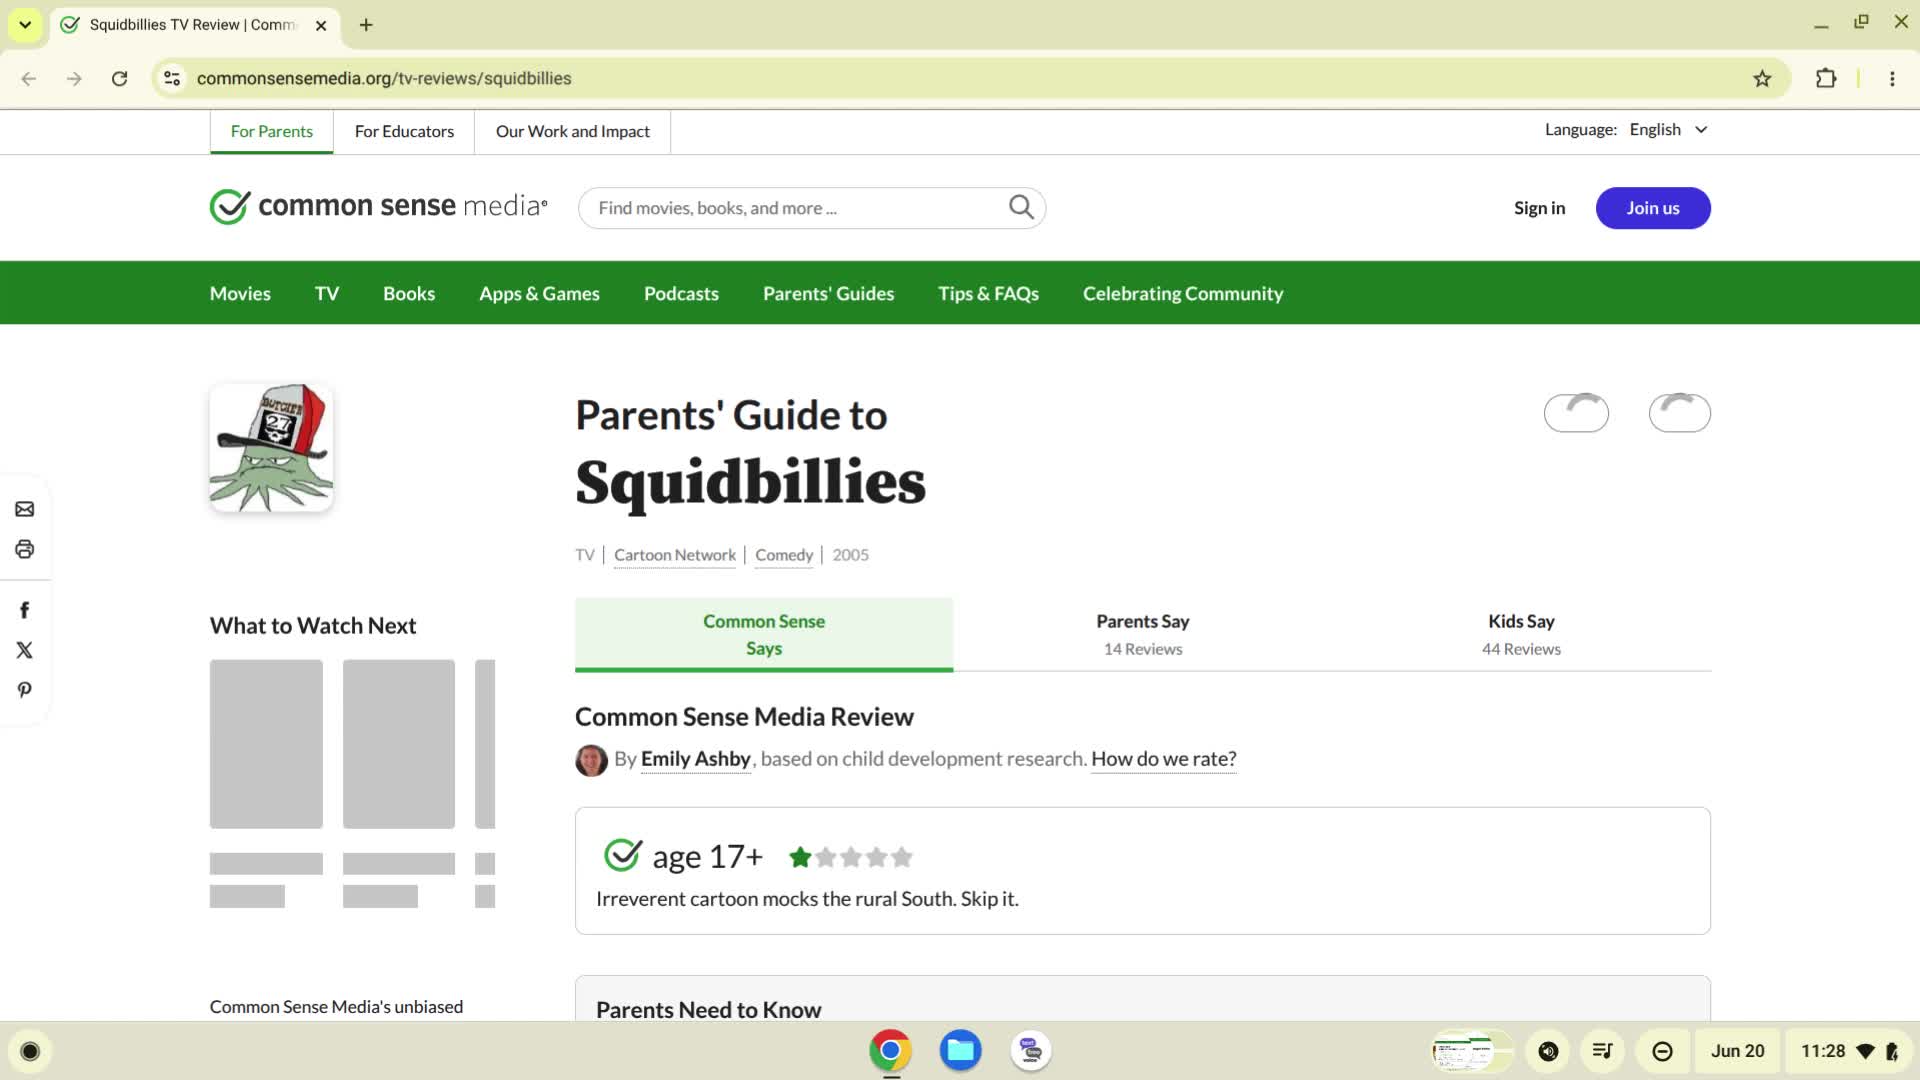Image resolution: width=1920 pixels, height=1080 pixels.
Task: Click the search magnifier icon
Action: tap(1021, 207)
